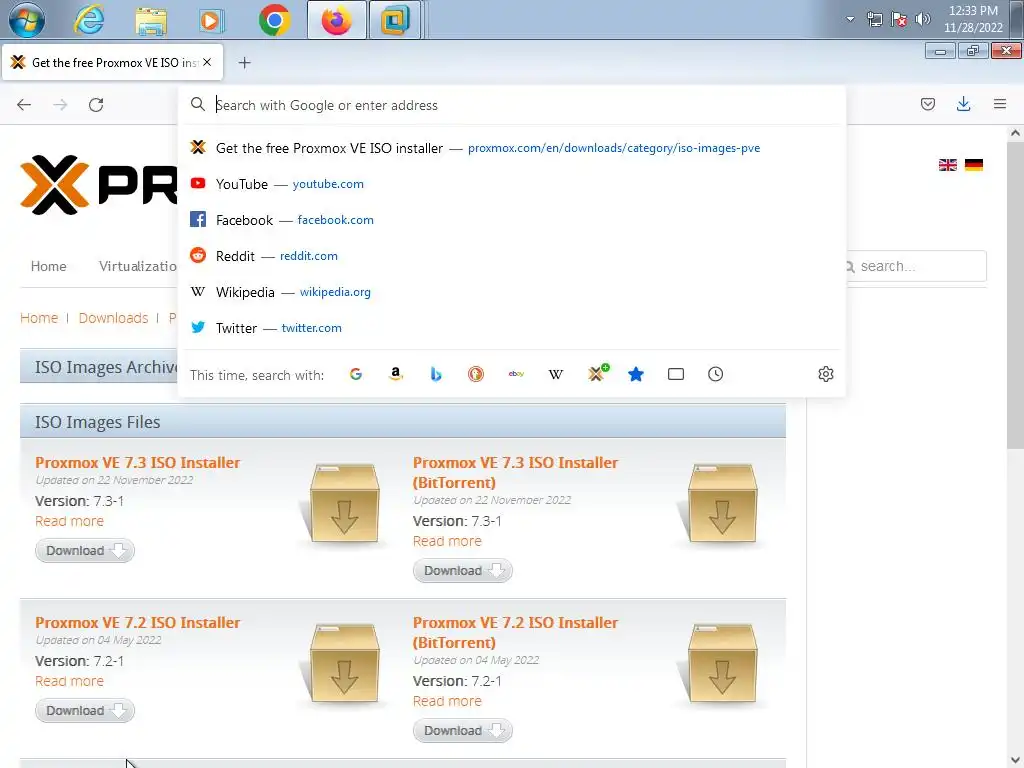This screenshot has width=1024, height=768.
Task: Add the Proxmox search engine icon
Action: click(597, 373)
